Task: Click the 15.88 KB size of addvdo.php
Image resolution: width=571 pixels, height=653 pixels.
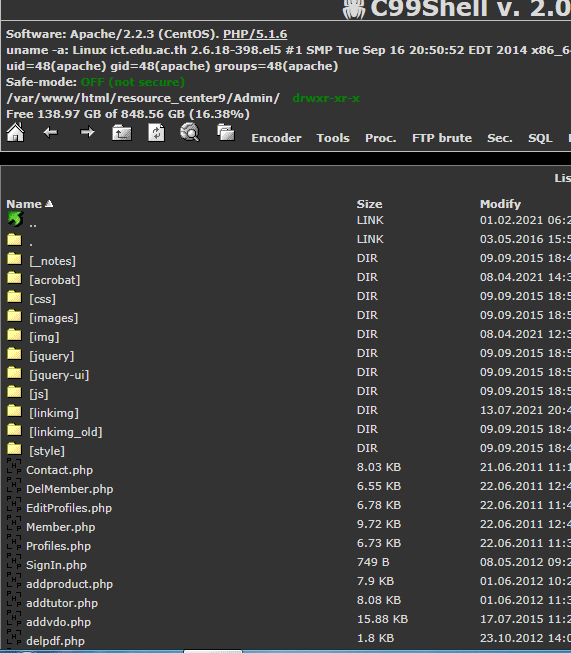Action: click(382, 619)
